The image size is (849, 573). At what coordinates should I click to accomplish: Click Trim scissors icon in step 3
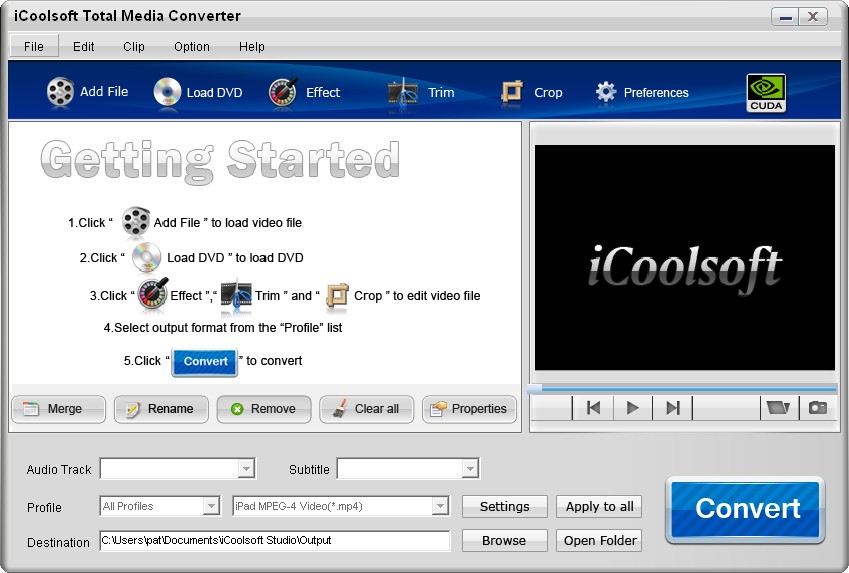click(x=236, y=296)
